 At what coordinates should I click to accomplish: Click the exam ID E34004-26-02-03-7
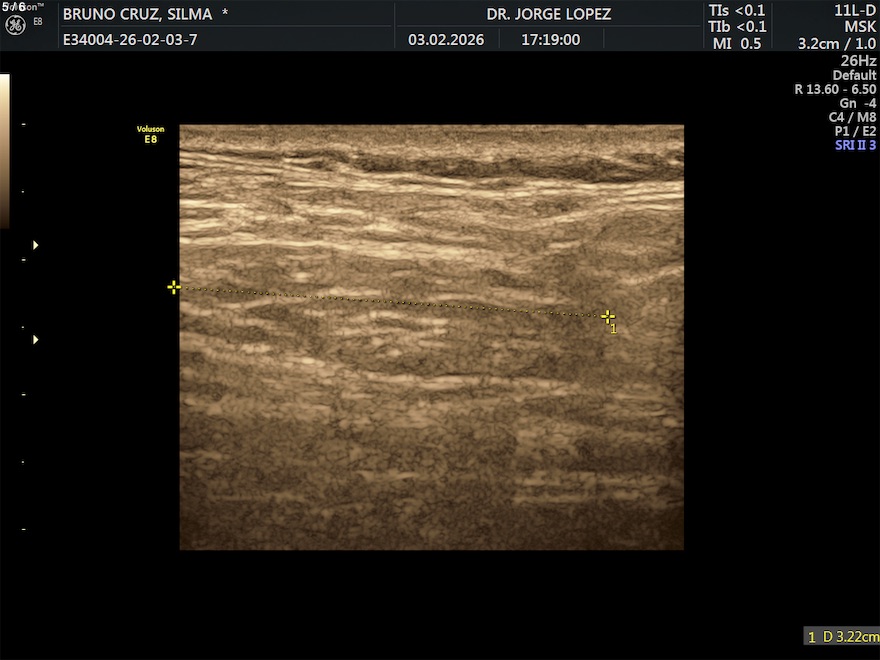tap(130, 40)
